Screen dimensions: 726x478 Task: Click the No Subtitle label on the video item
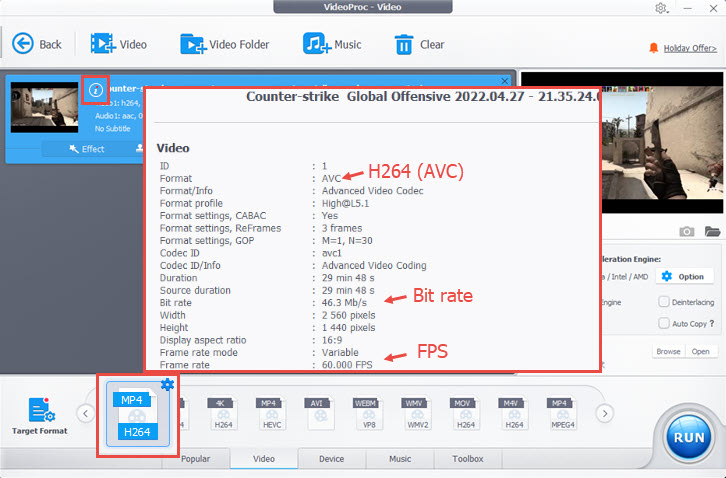coord(113,129)
